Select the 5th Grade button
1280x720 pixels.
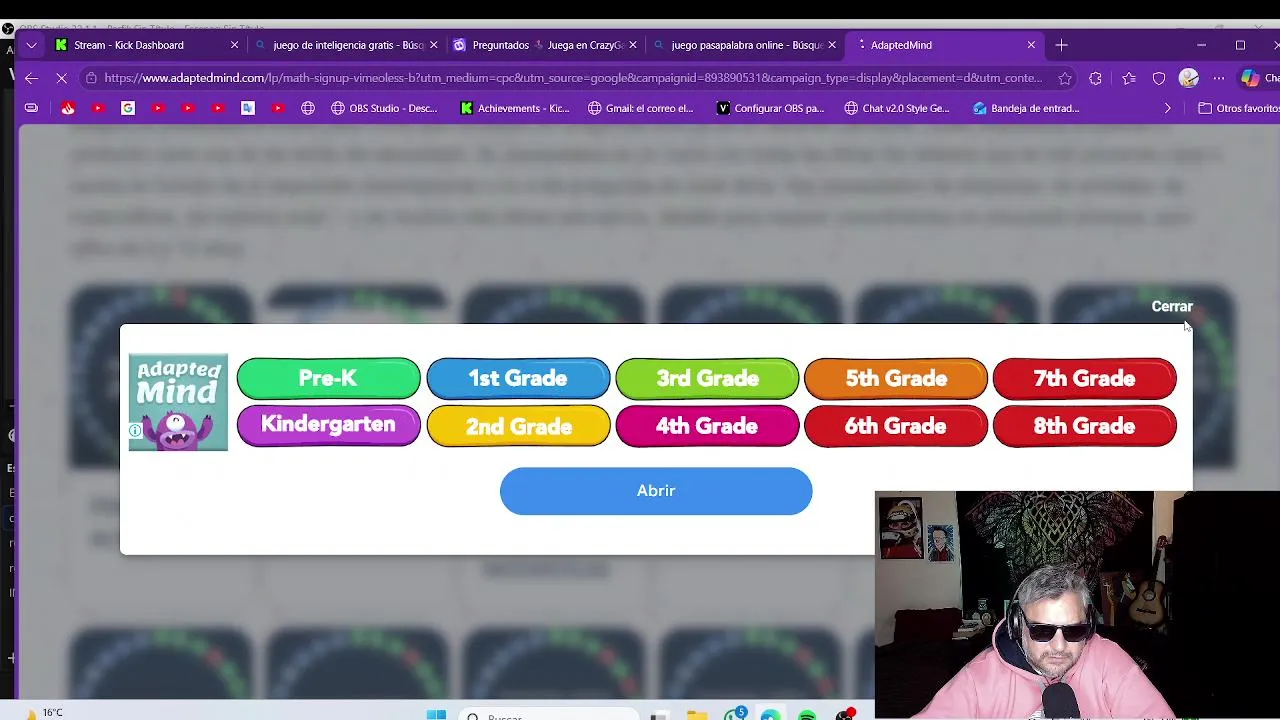[896, 378]
